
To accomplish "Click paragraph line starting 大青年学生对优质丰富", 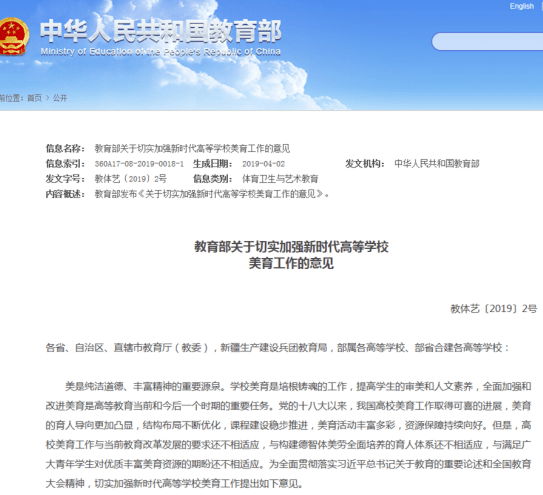I will [x=288, y=464].
